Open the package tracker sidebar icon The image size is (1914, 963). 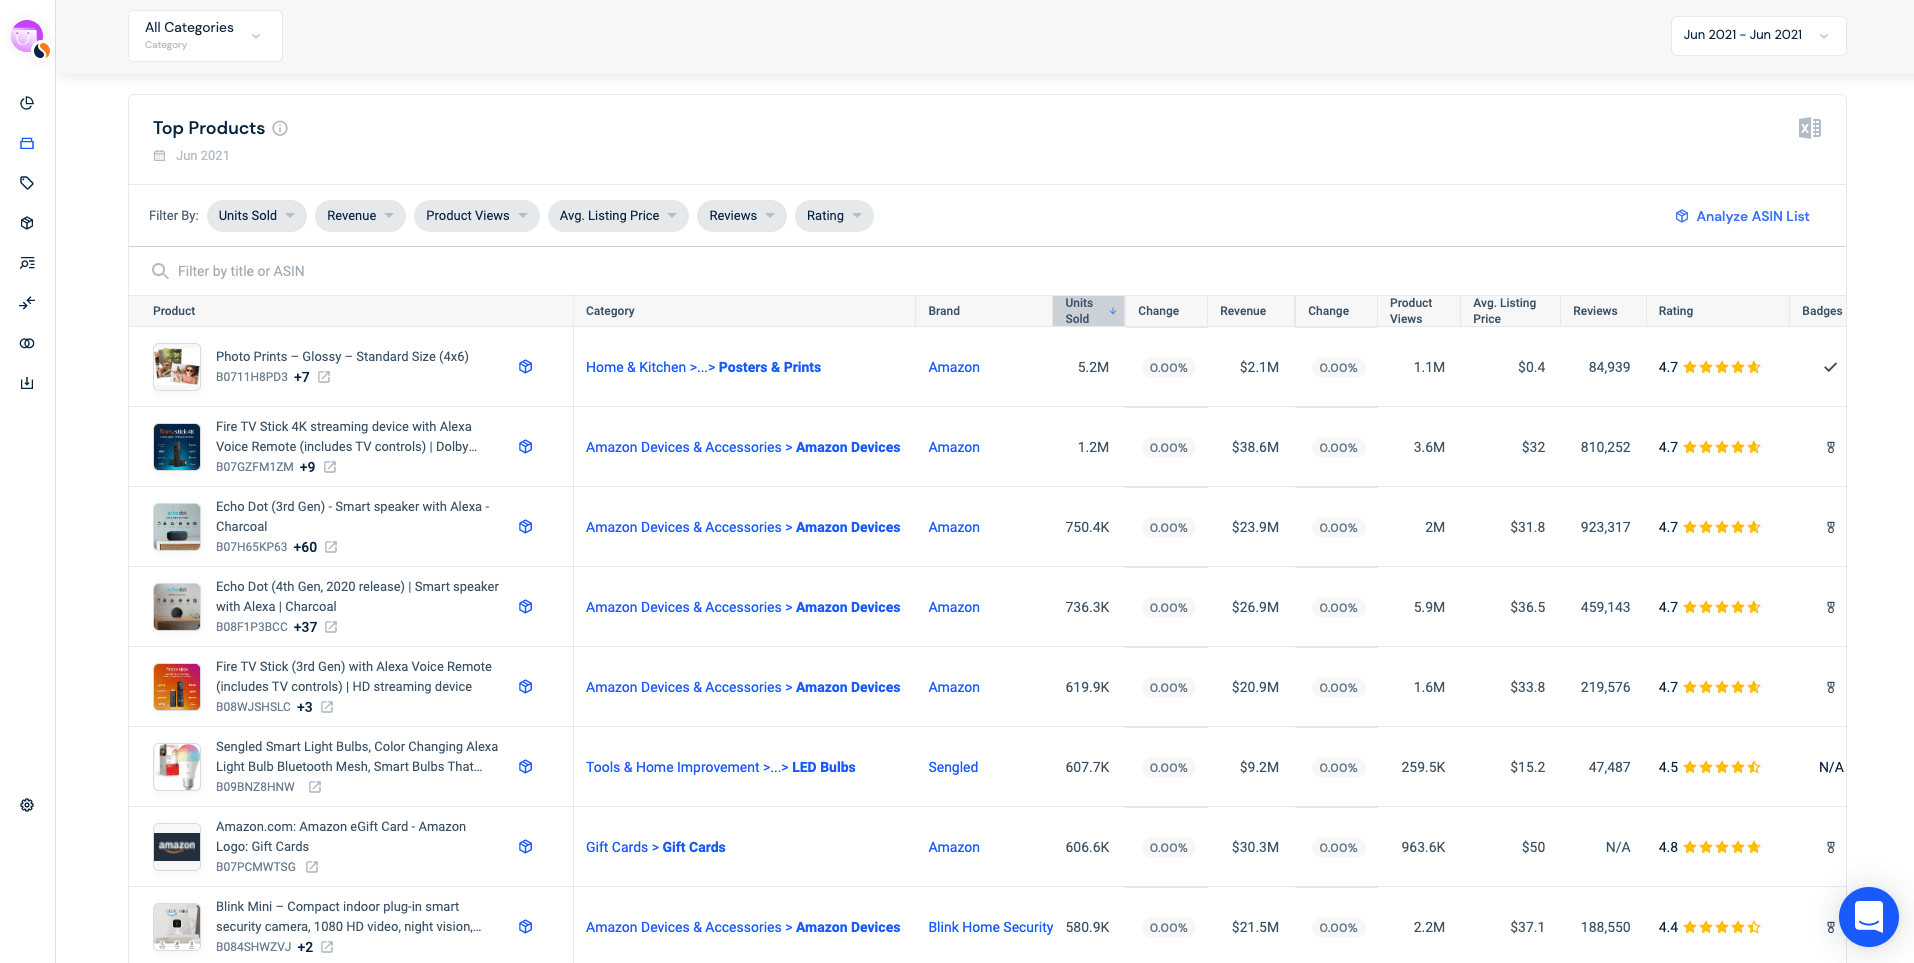pos(27,223)
